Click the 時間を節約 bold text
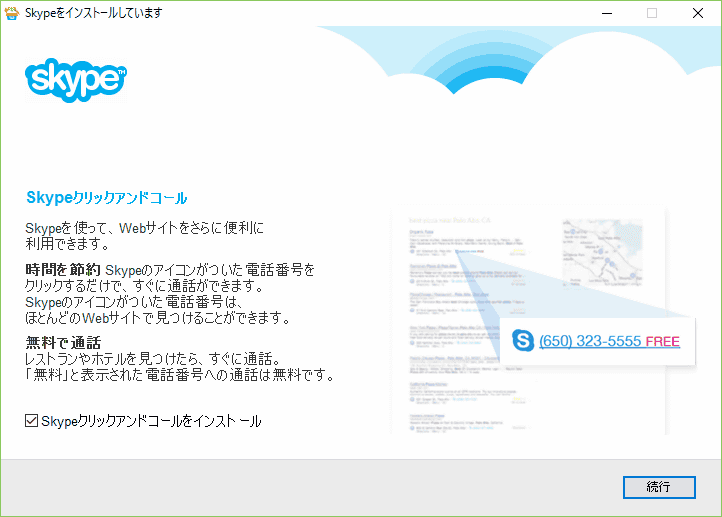Image resolution: width=722 pixels, height=517 pixels. 63,270
